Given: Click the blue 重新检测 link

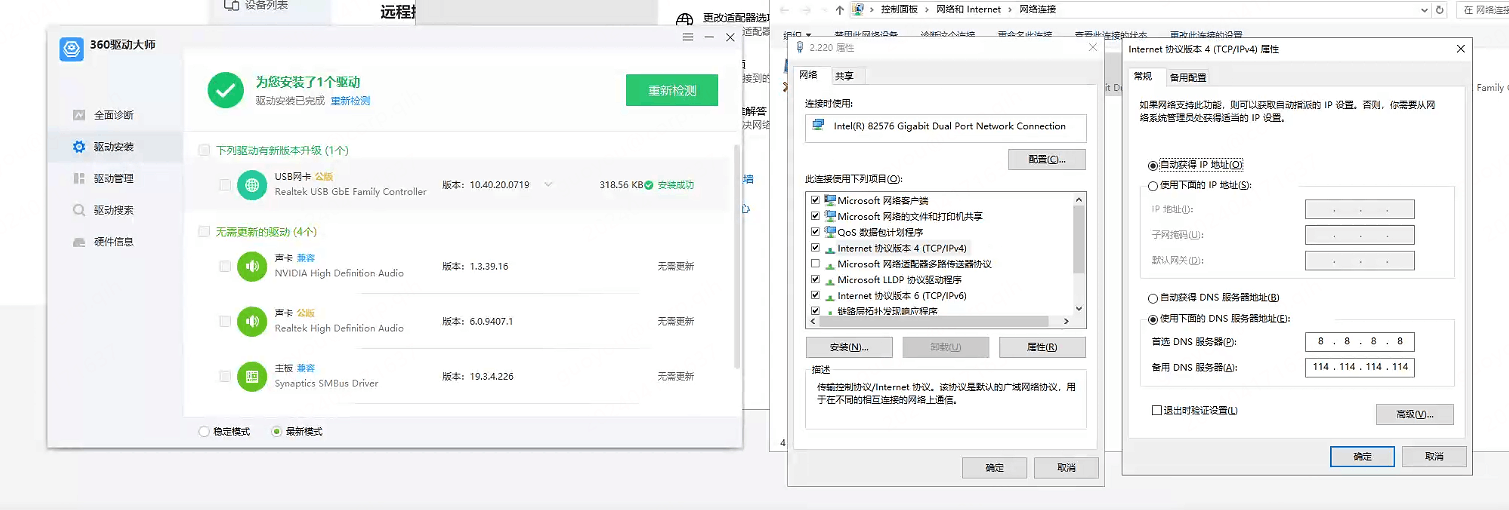Looking at the screenshot, I should pos(351,100).
